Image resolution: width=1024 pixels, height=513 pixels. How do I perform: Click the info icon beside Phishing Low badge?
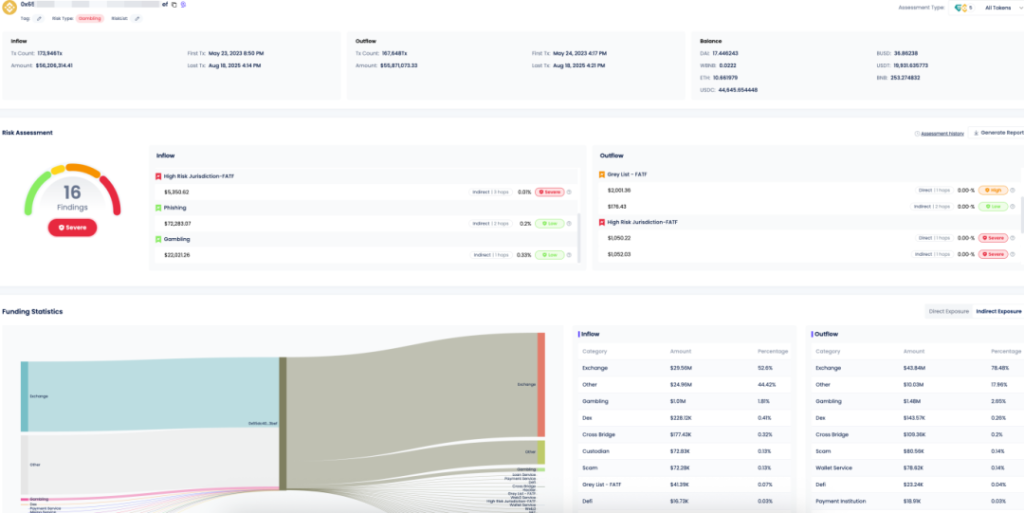point(569,223)
